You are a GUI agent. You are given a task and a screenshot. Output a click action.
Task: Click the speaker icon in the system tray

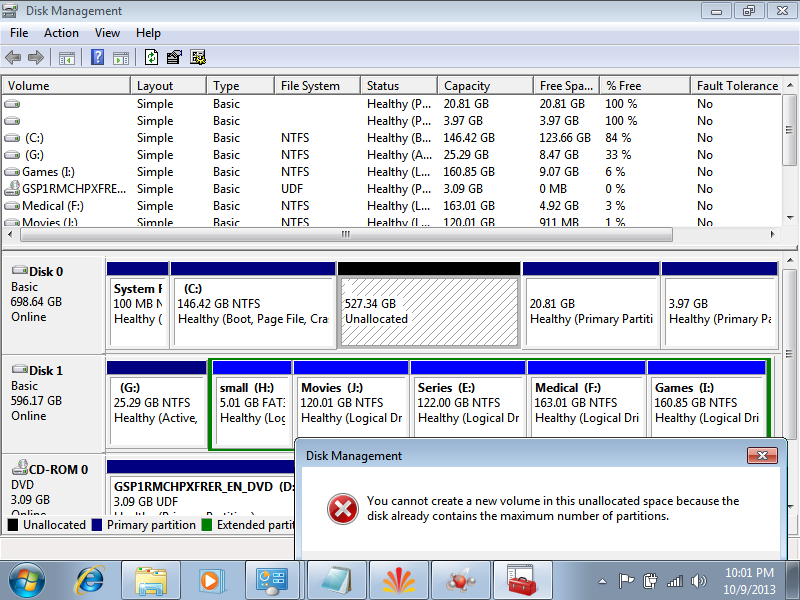coord(697,580)
